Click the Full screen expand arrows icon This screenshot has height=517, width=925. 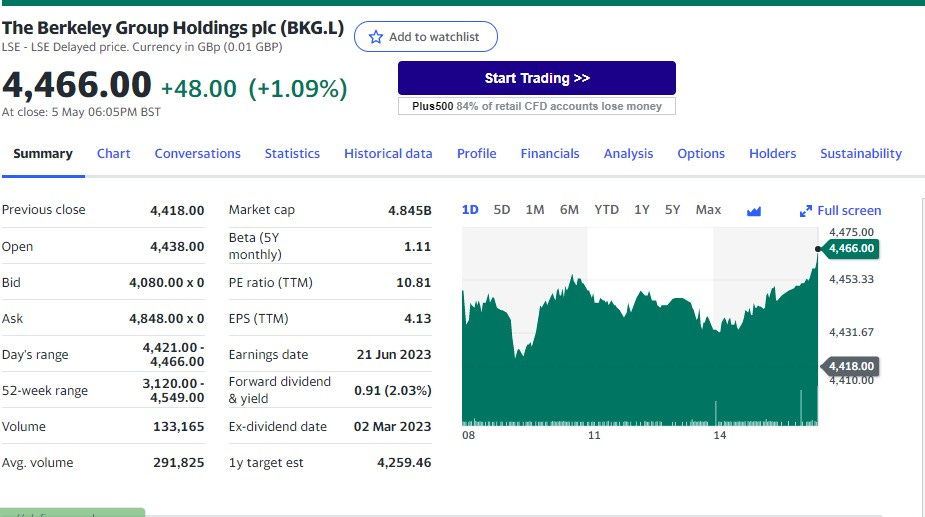coord(805,211)
